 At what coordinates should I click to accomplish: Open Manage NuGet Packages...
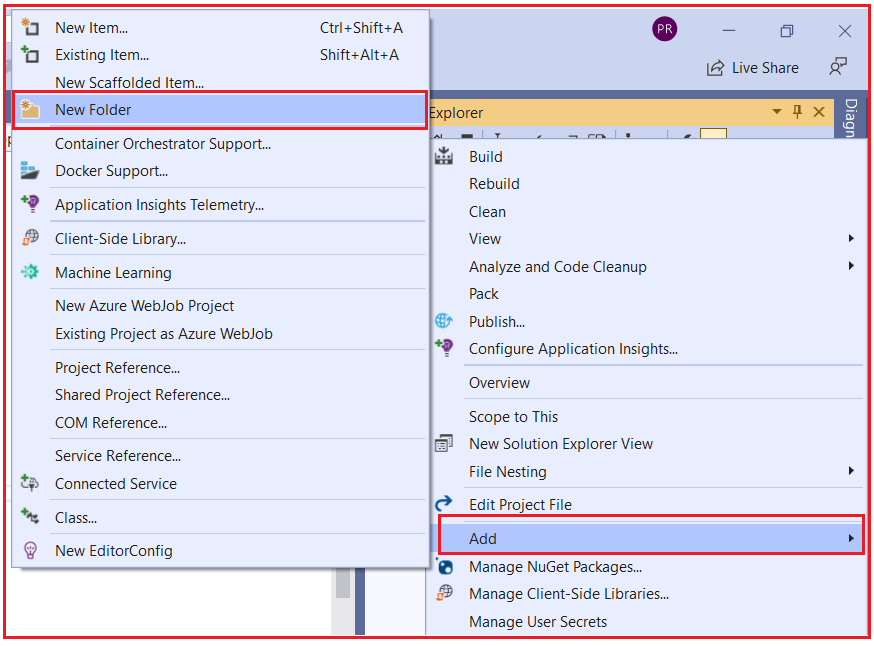pyautogui.click(x=648, y=567)
